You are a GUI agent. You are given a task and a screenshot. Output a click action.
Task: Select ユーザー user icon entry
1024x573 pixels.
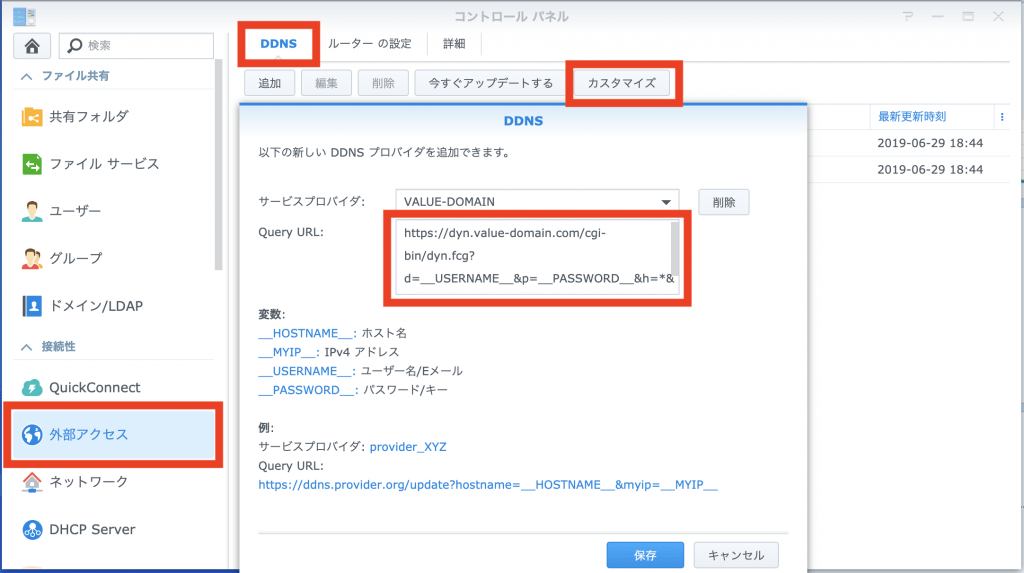(x=32, y=211)
